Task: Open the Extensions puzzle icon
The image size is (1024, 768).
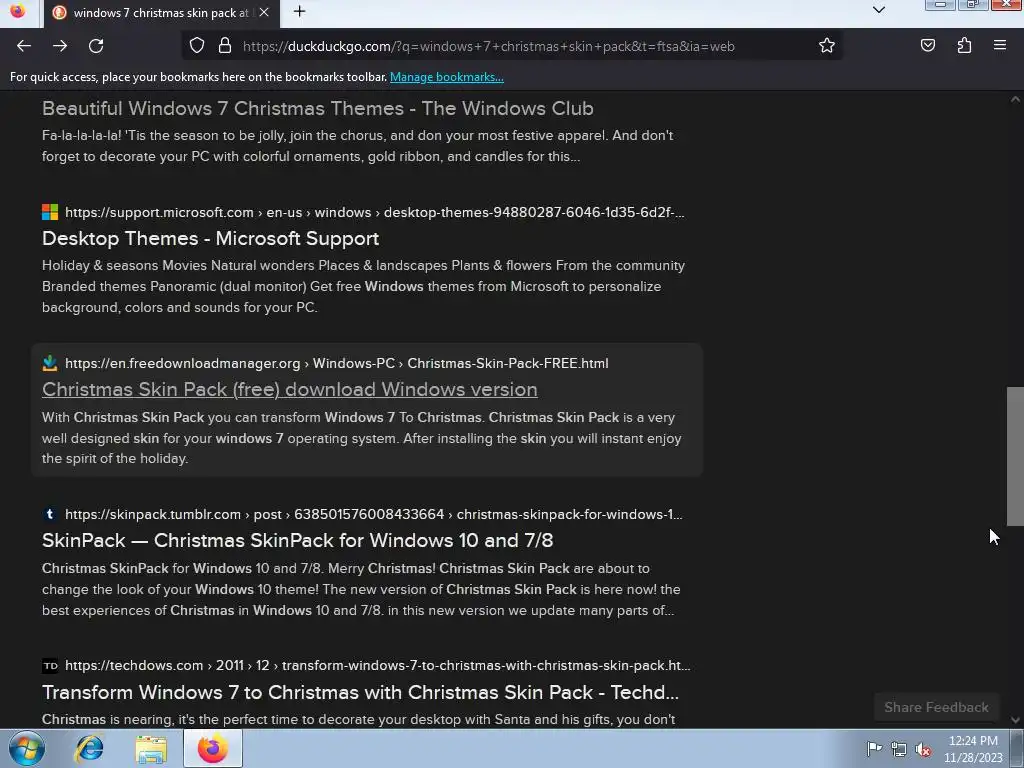Action: (964, 46)
